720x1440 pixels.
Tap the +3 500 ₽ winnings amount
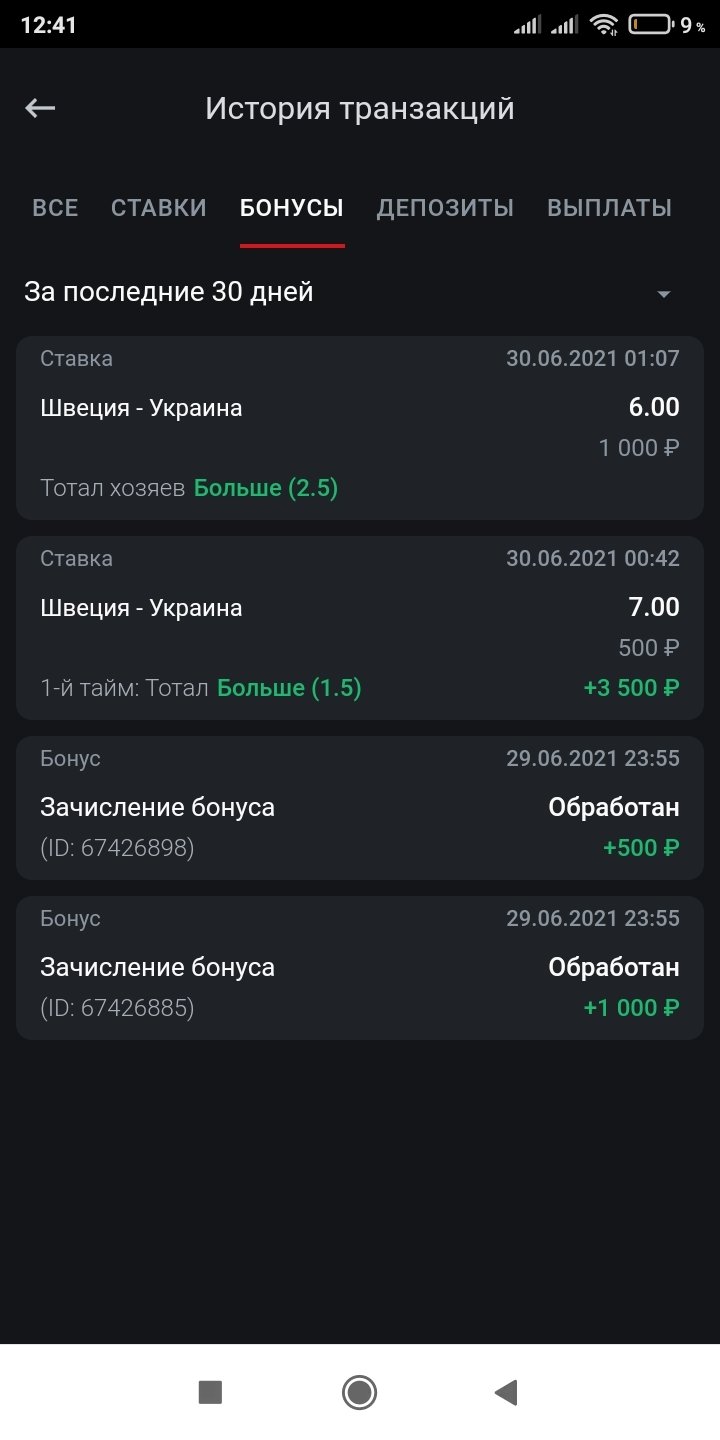(x=631, y=688)
